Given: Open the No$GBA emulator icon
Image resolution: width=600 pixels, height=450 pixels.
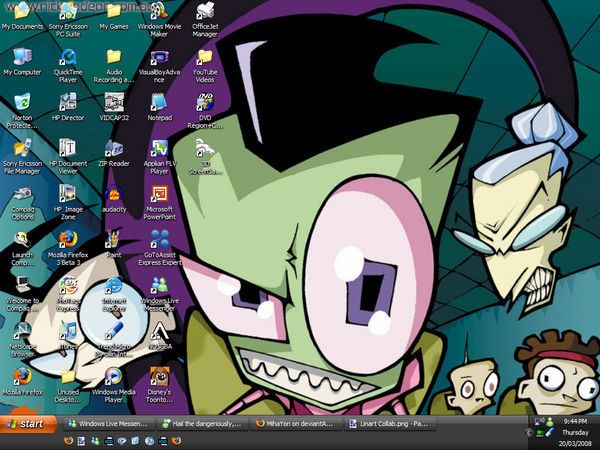Looking at the screenshot, I should tap(159, 336).
